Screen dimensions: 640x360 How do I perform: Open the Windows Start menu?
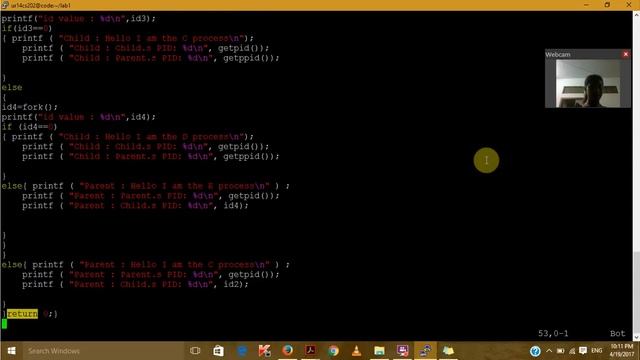click(11, 351)
